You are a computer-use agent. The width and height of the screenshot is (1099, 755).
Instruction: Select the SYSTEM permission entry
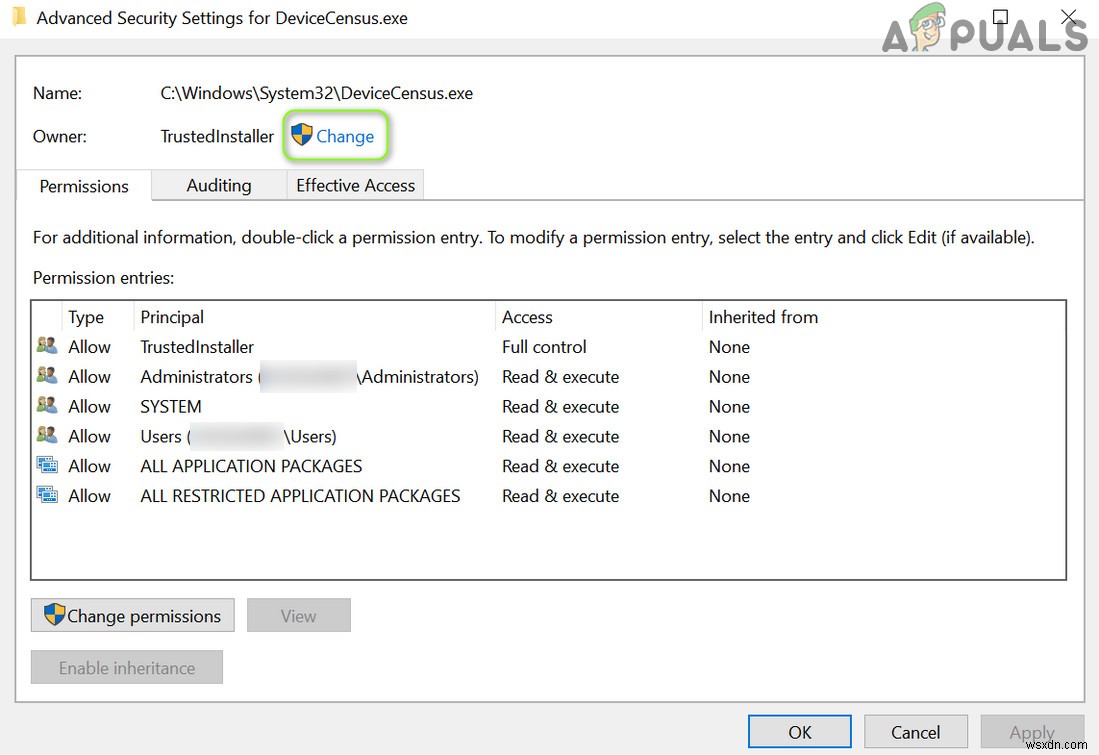click(x=549, y=407)
